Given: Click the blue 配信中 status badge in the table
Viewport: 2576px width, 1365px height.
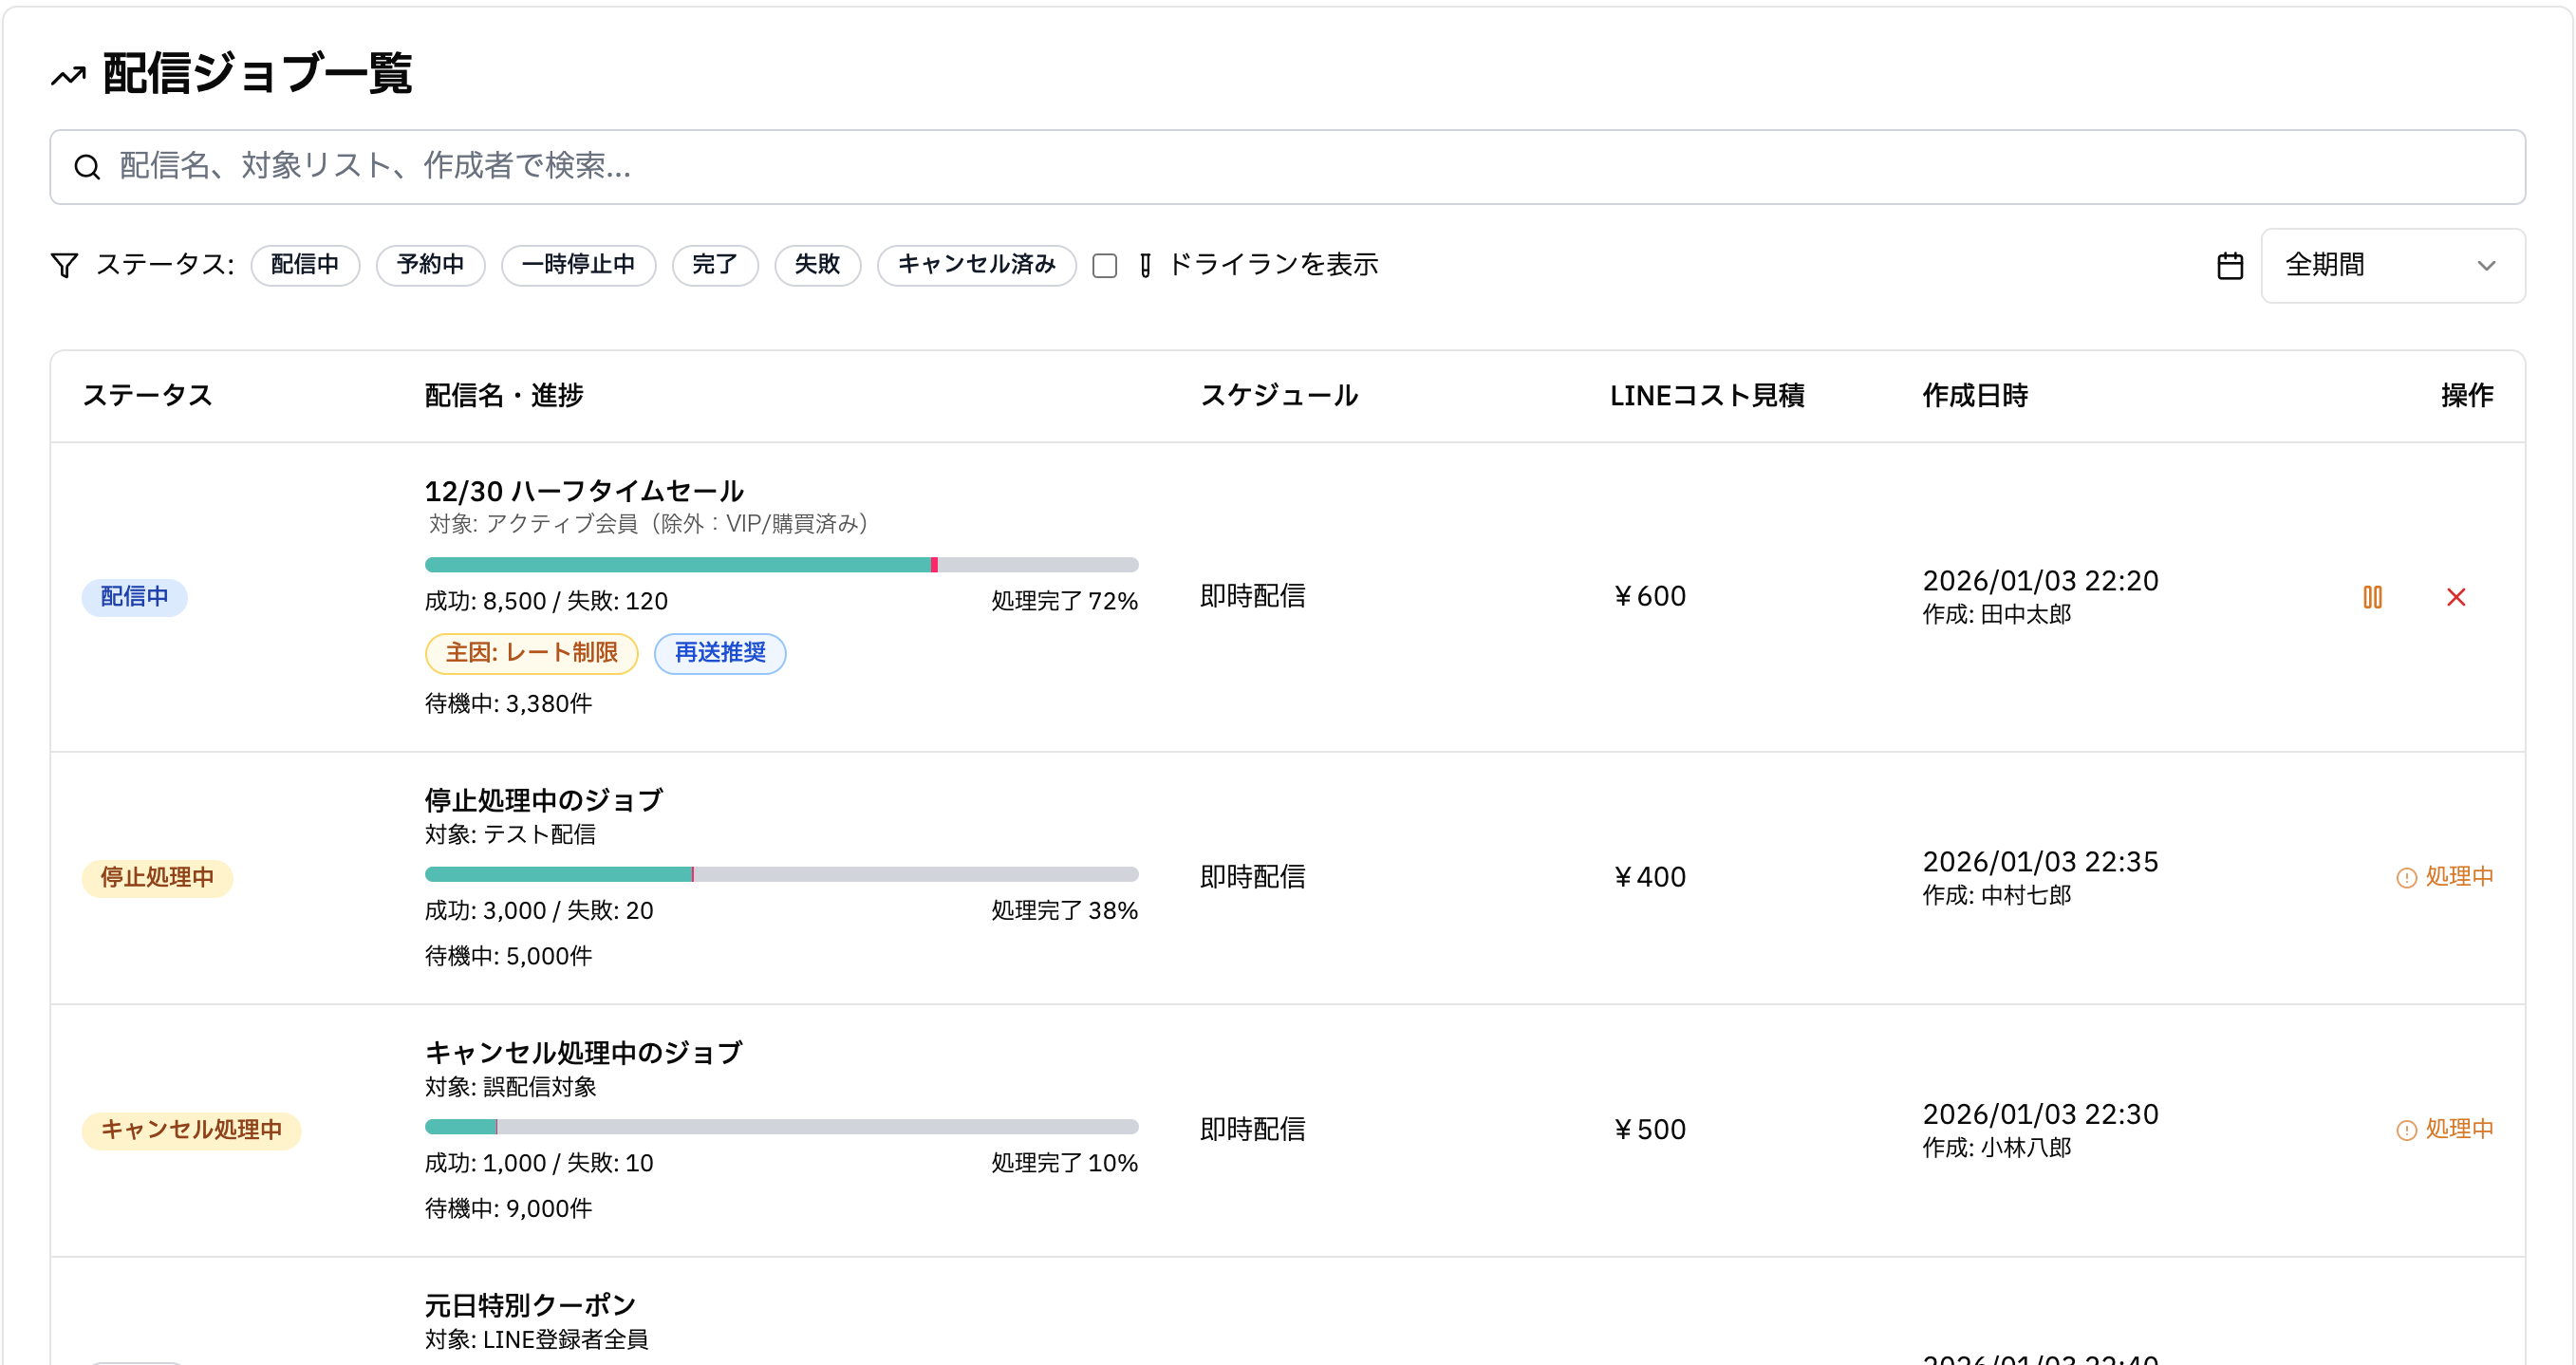Looking at the screenshot, I should click(x=134, y=597).
